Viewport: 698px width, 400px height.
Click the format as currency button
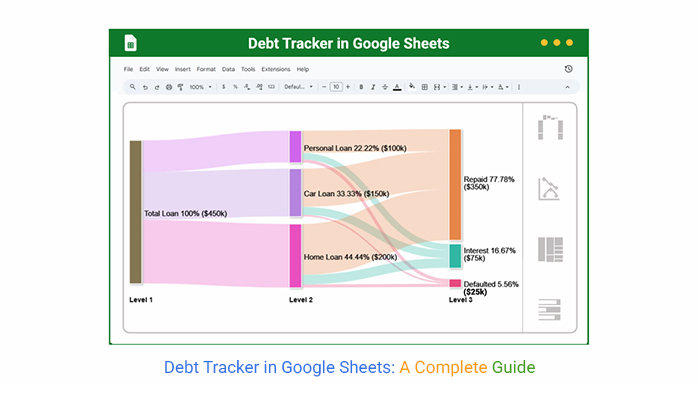click(x=222, y=87)
